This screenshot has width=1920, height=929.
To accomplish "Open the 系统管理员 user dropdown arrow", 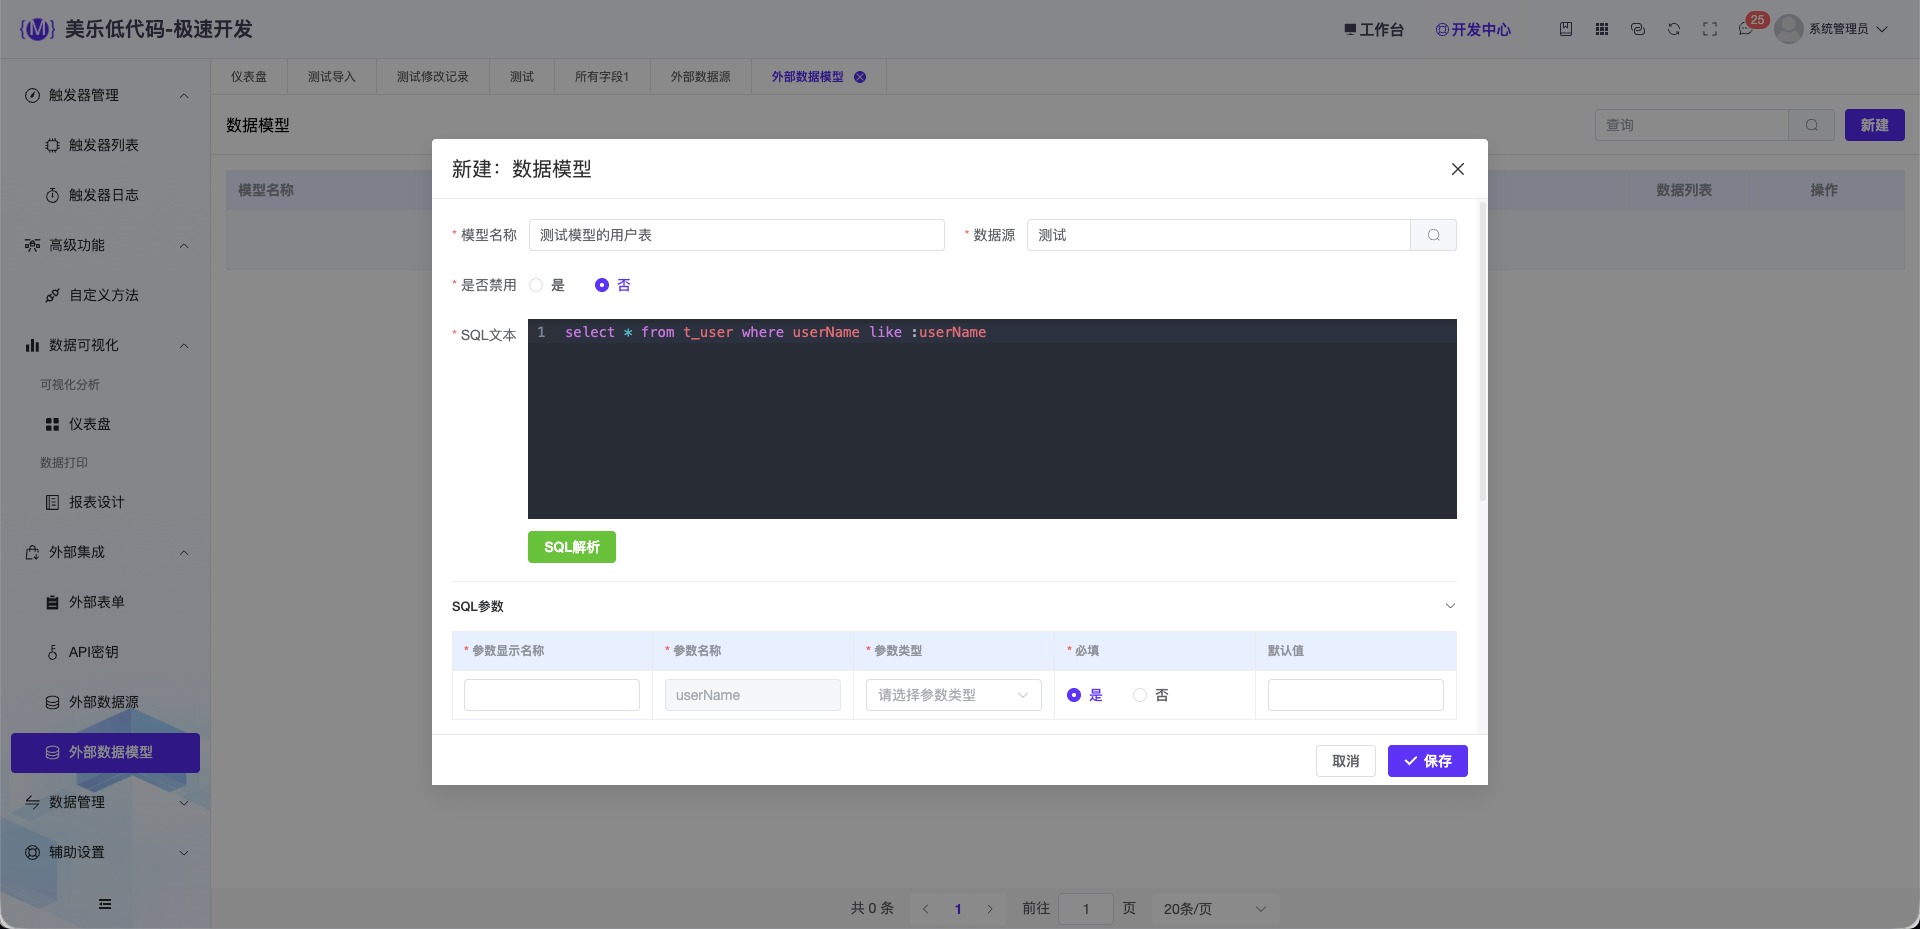I will [1882, 29].
